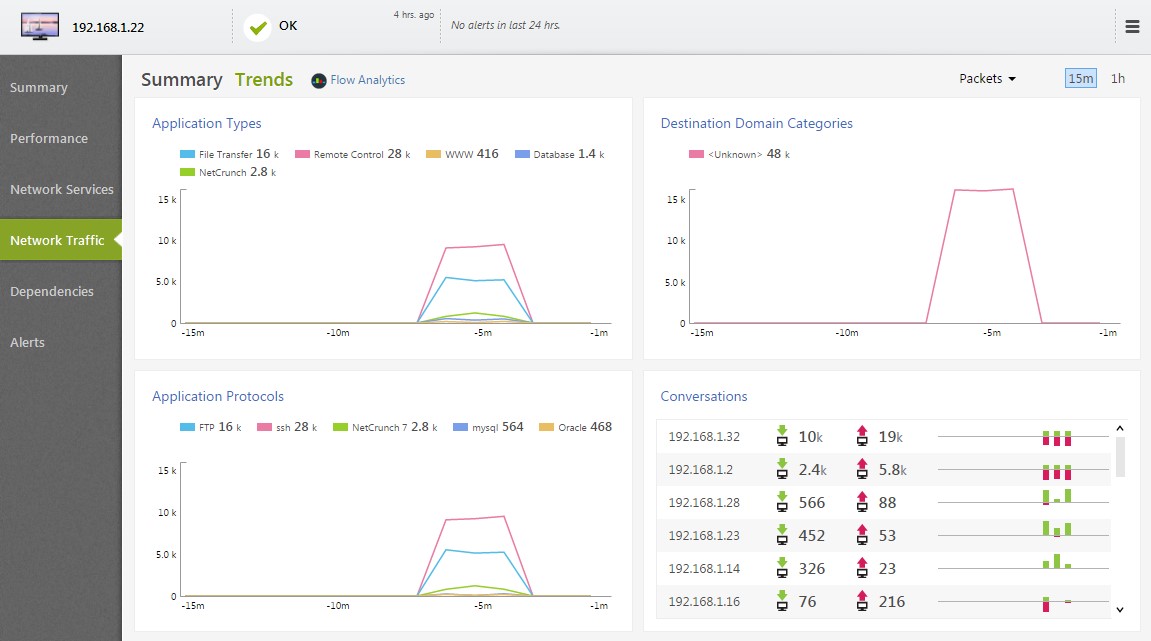This screenshot has height=641, width=1151.
Task: Click the inbound arrow icon for 192.168.1.32
Action: [782, 437]
